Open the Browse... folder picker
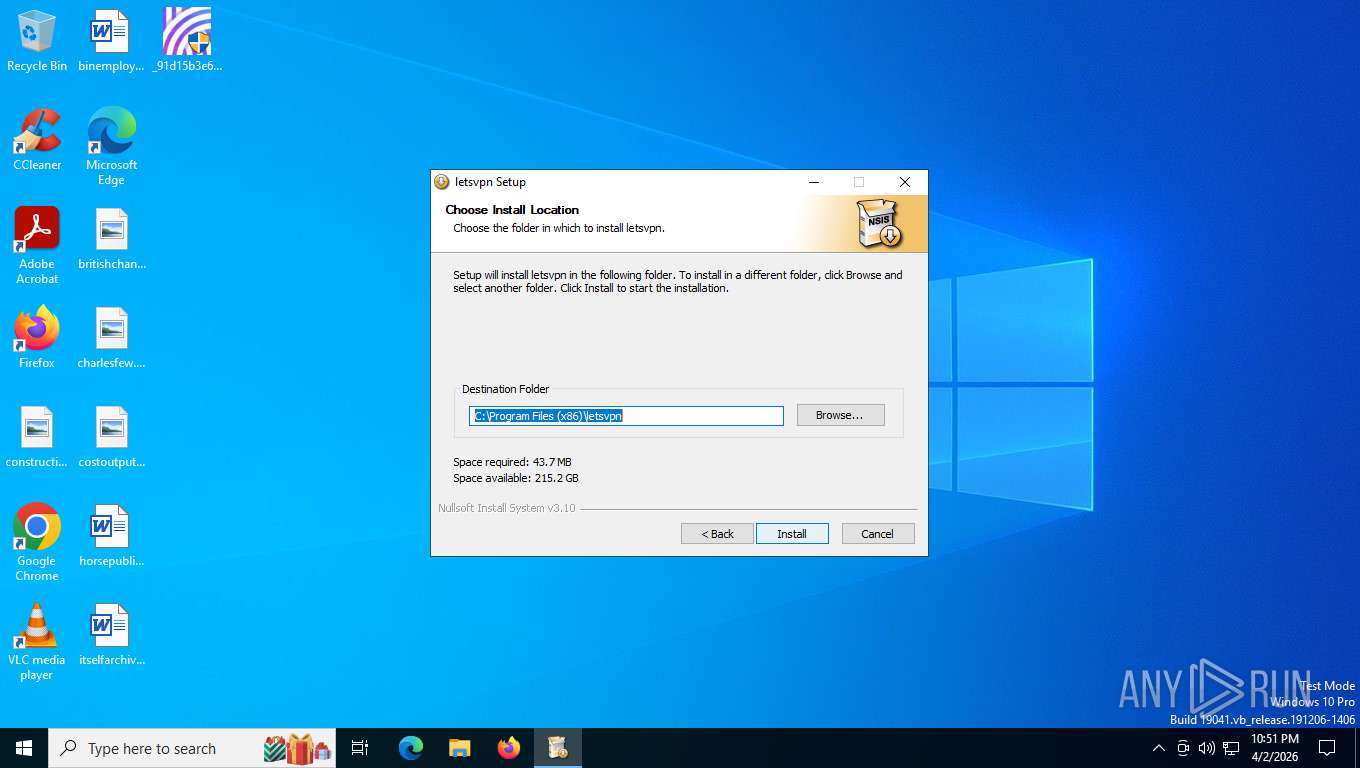Image resolution: width=1360 pixels, height=768 pixels. [840, 415]
